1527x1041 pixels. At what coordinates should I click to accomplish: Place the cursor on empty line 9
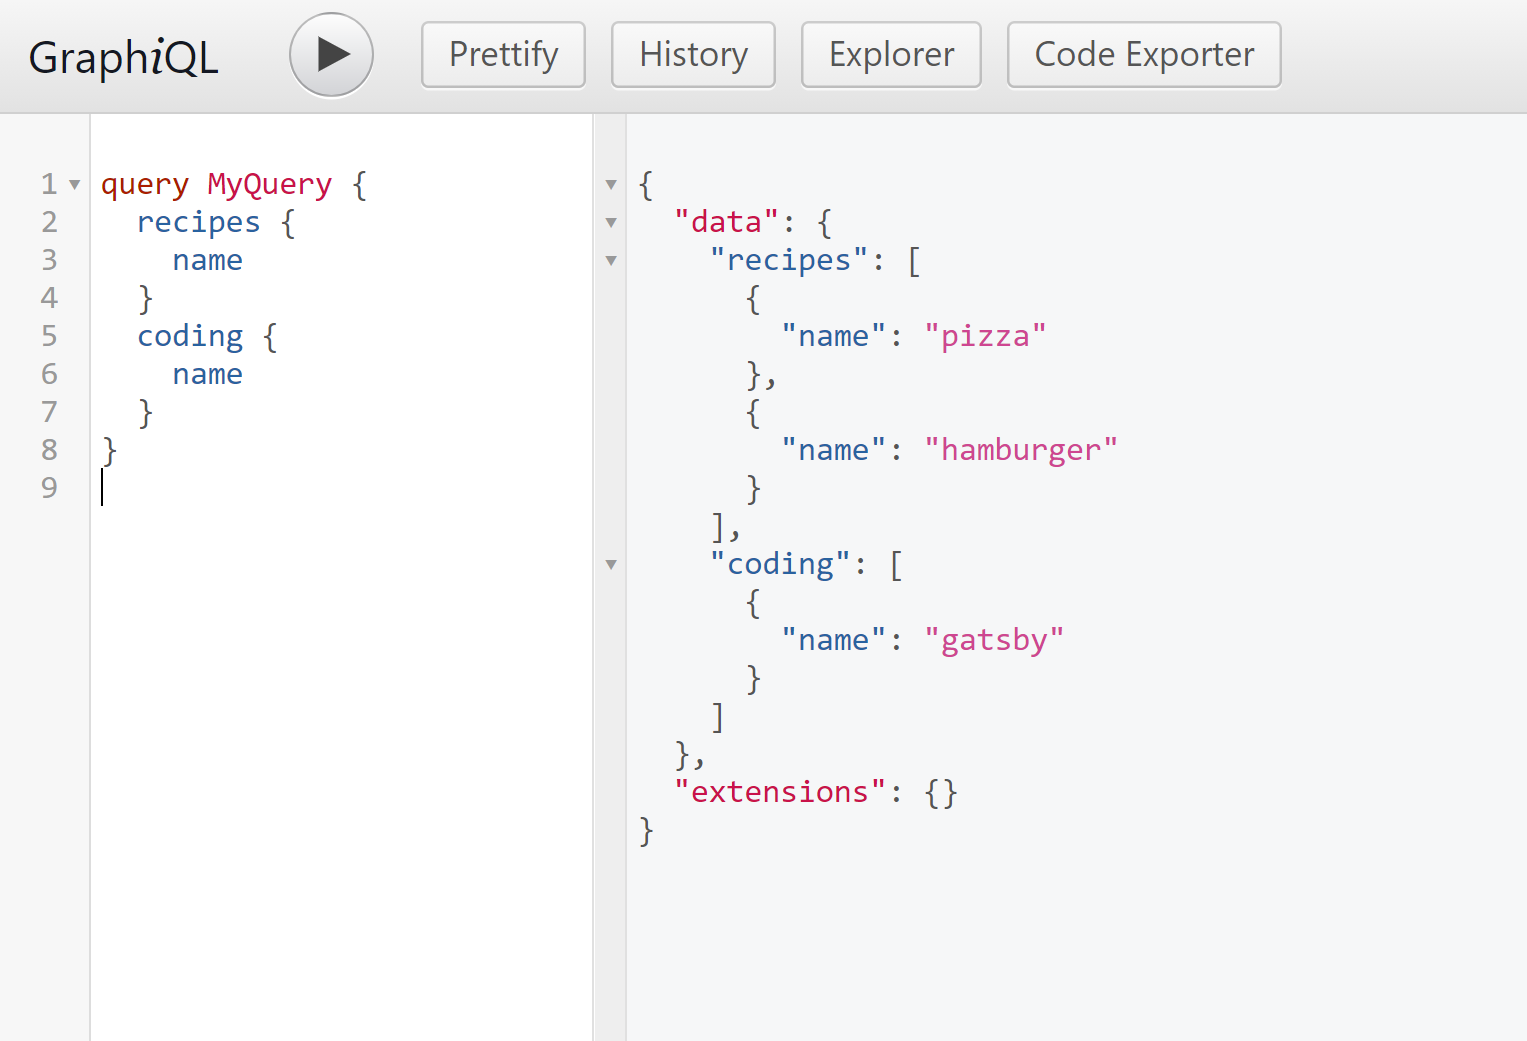point(340,488)
